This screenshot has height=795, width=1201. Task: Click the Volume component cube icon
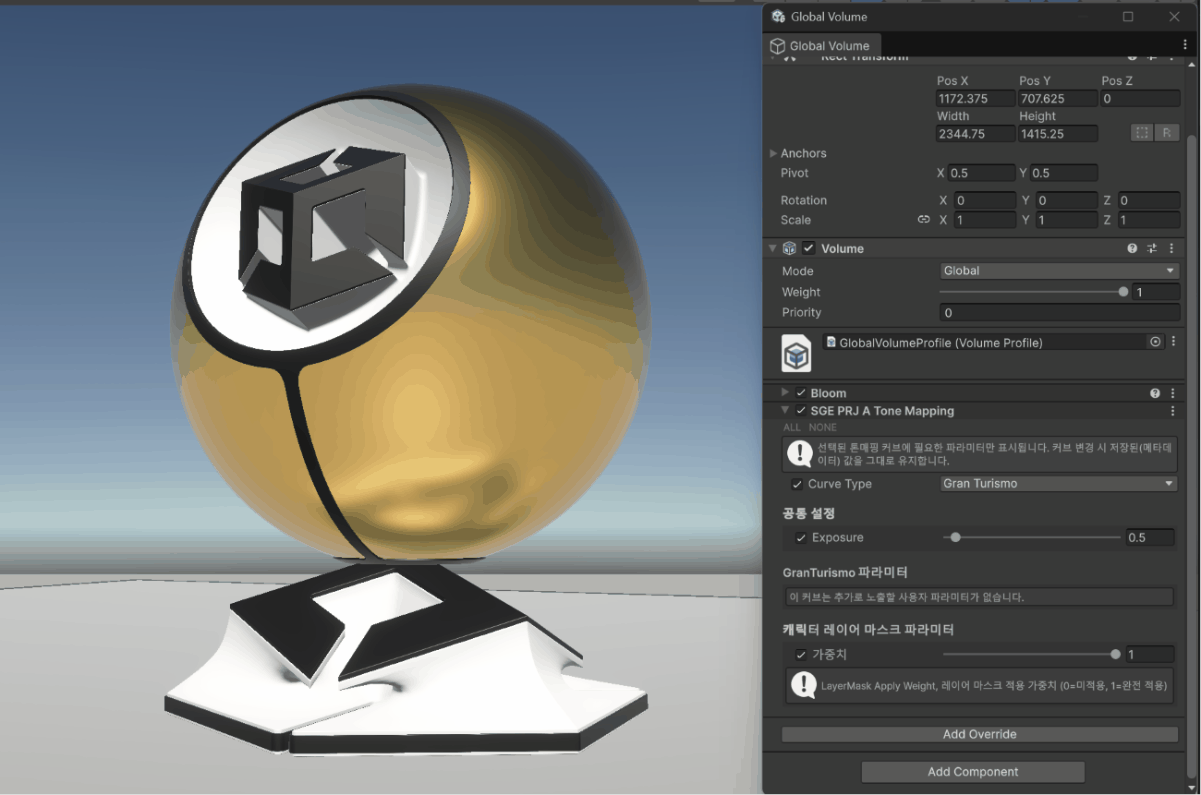click(x=789, y=248)
